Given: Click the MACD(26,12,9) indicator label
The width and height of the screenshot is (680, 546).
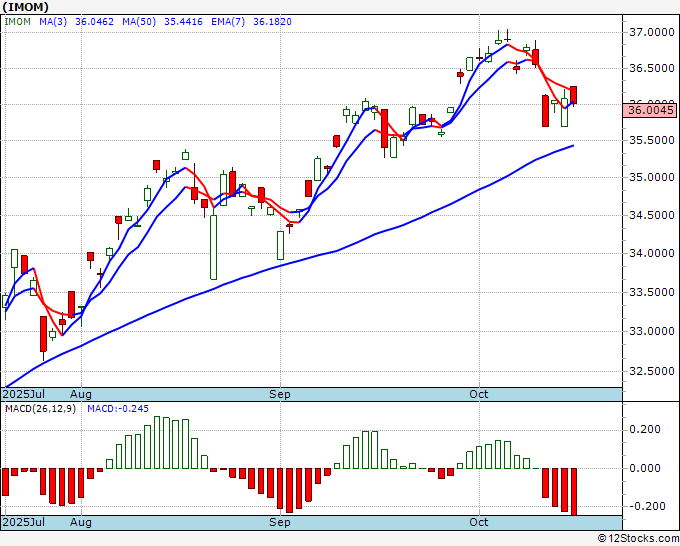Looking at the screenshot, I should (40, 409).
